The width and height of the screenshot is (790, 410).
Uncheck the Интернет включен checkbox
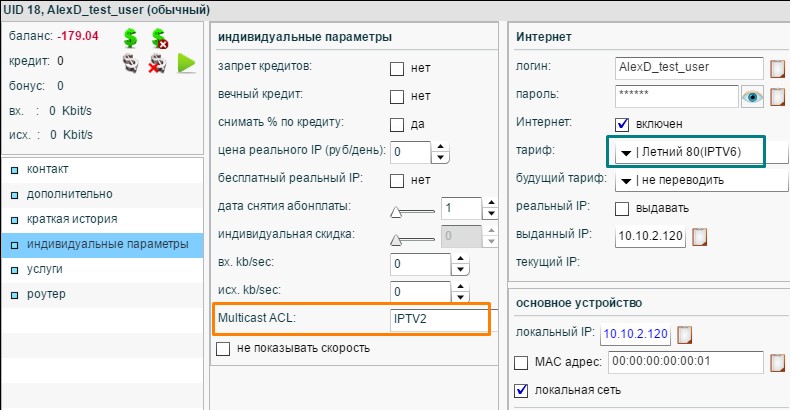tap(622, 124)
